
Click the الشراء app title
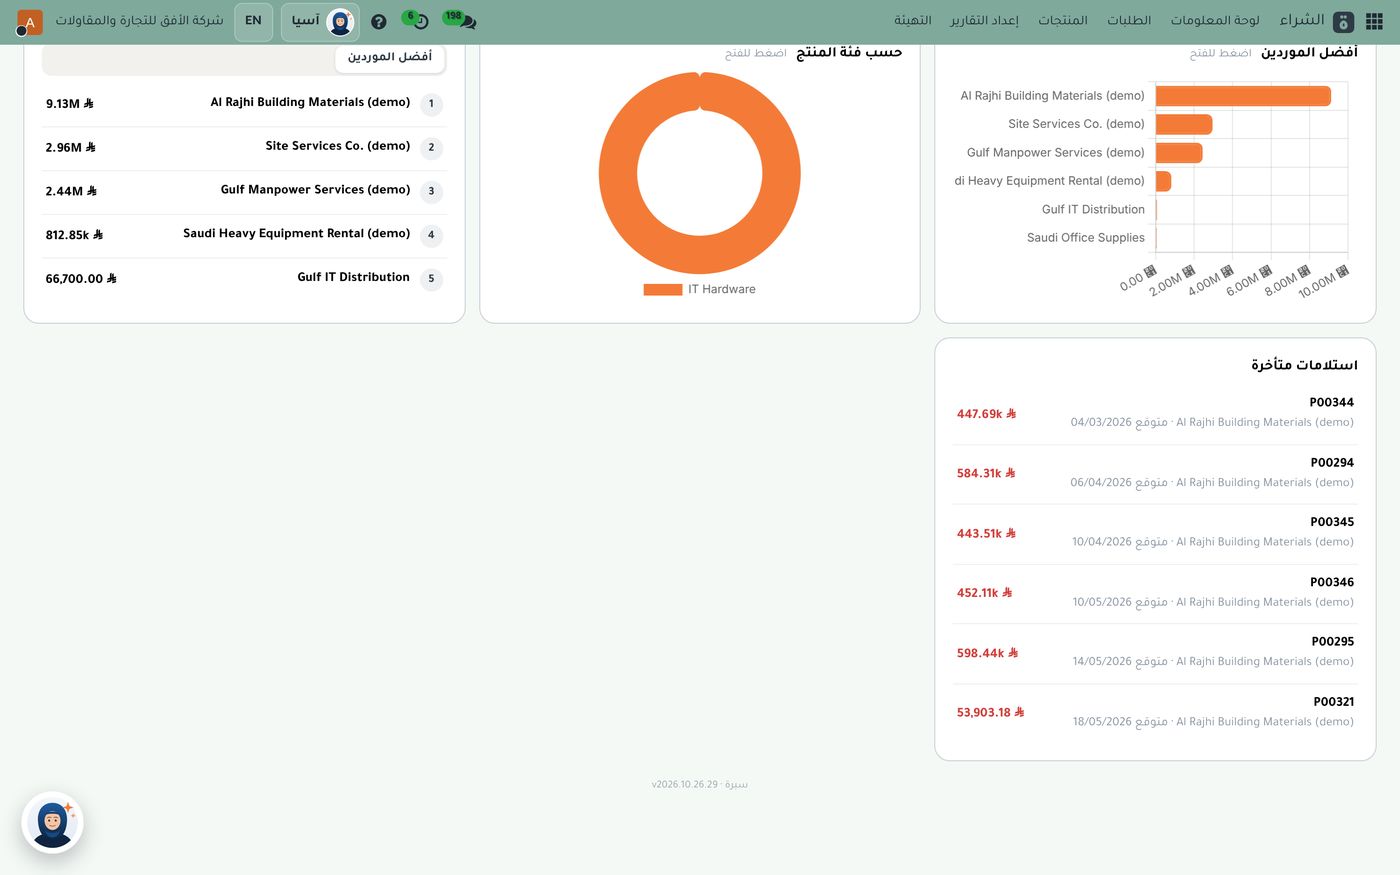(x=1302, y=20)
